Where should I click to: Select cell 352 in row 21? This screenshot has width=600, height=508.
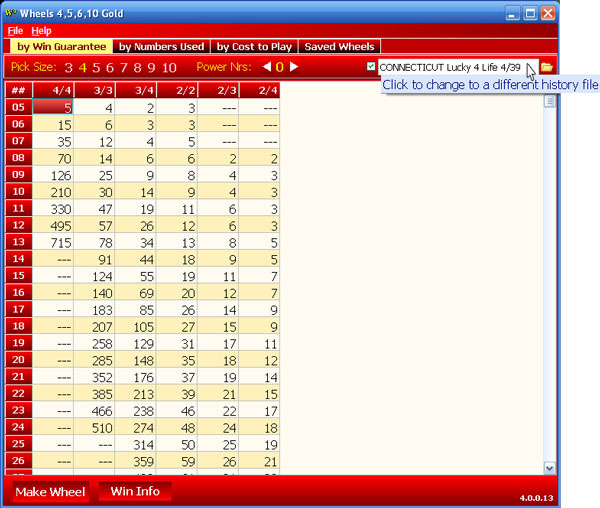[95, 377]
